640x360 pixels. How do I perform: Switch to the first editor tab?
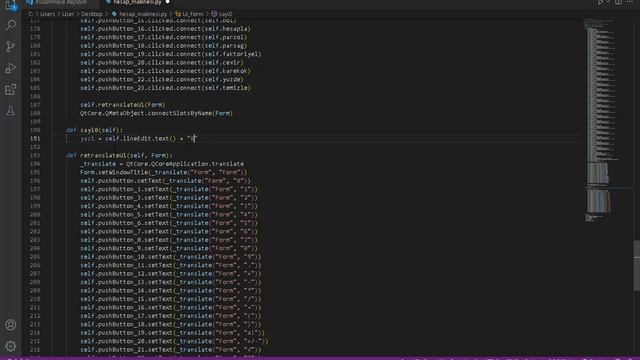(x=60, y=2)
